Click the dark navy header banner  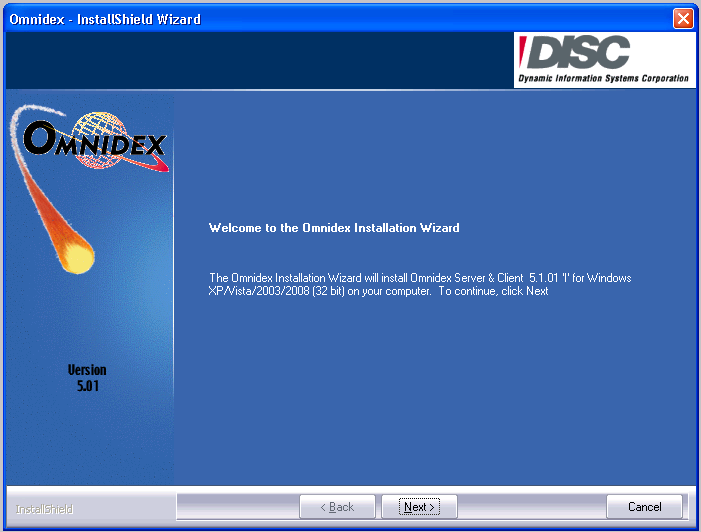click(x=260, y=60)
